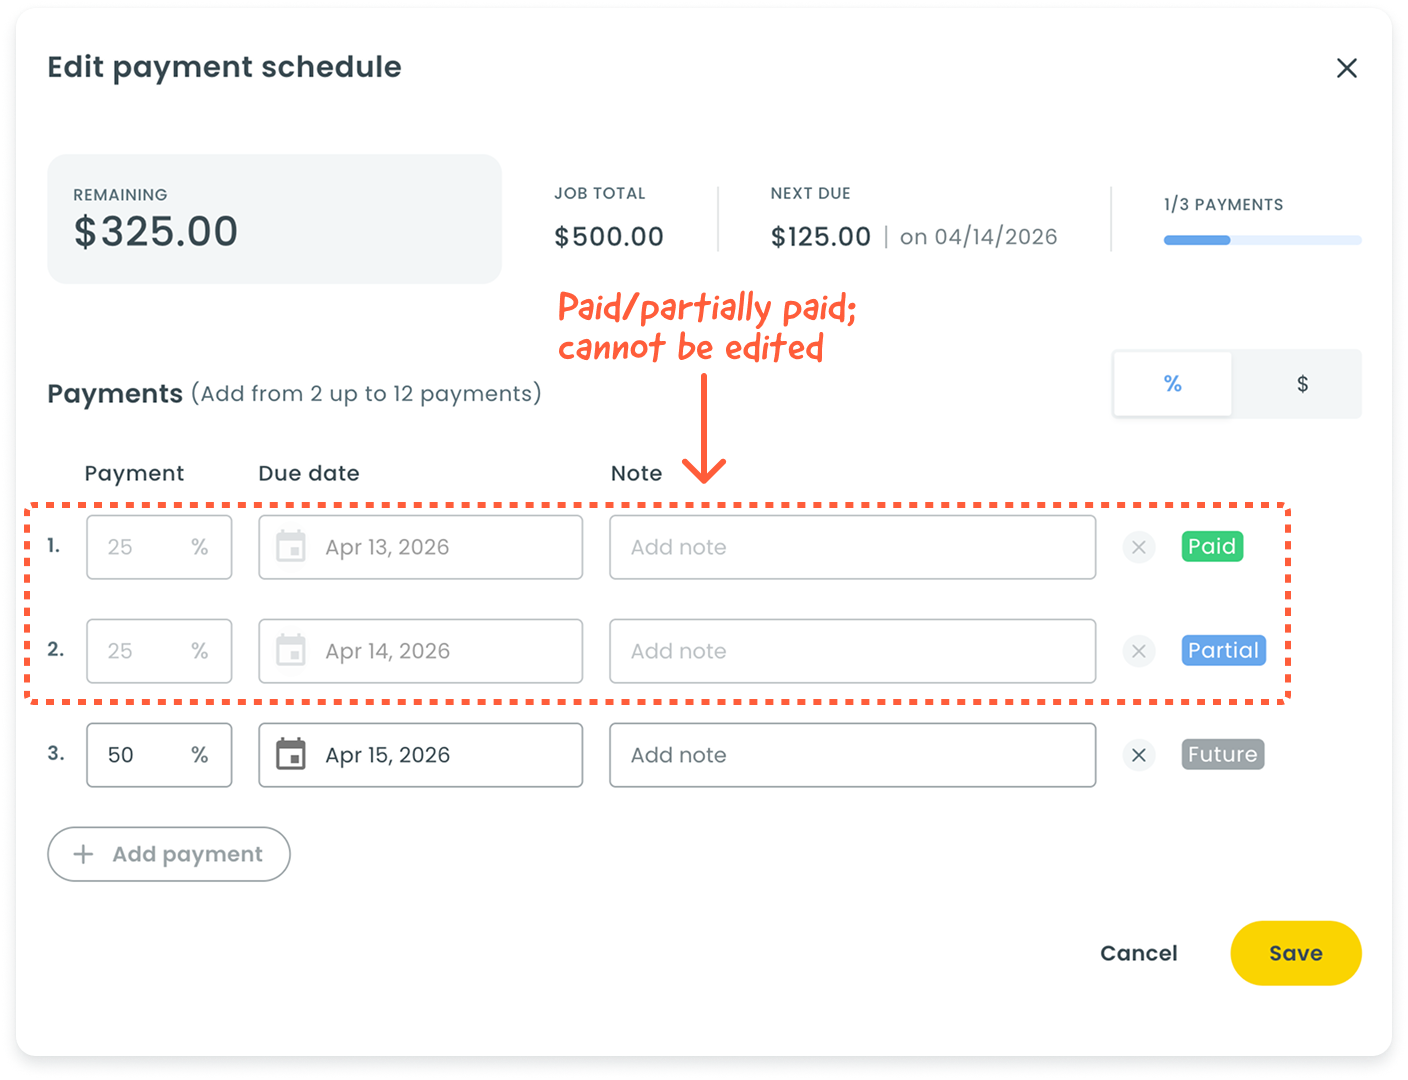Click the note field for payment 3
1408x1080 pixels.
tap(852, 755)
